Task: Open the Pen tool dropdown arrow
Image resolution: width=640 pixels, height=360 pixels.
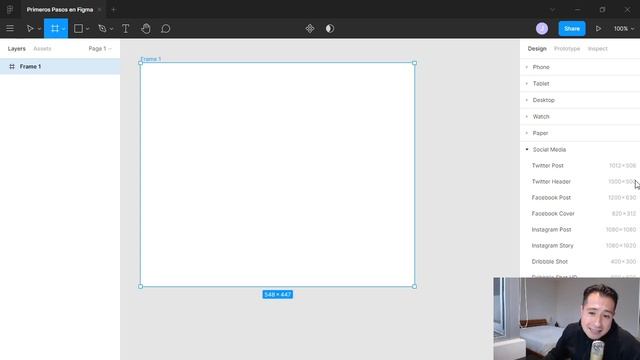Action: coord(111,29)
